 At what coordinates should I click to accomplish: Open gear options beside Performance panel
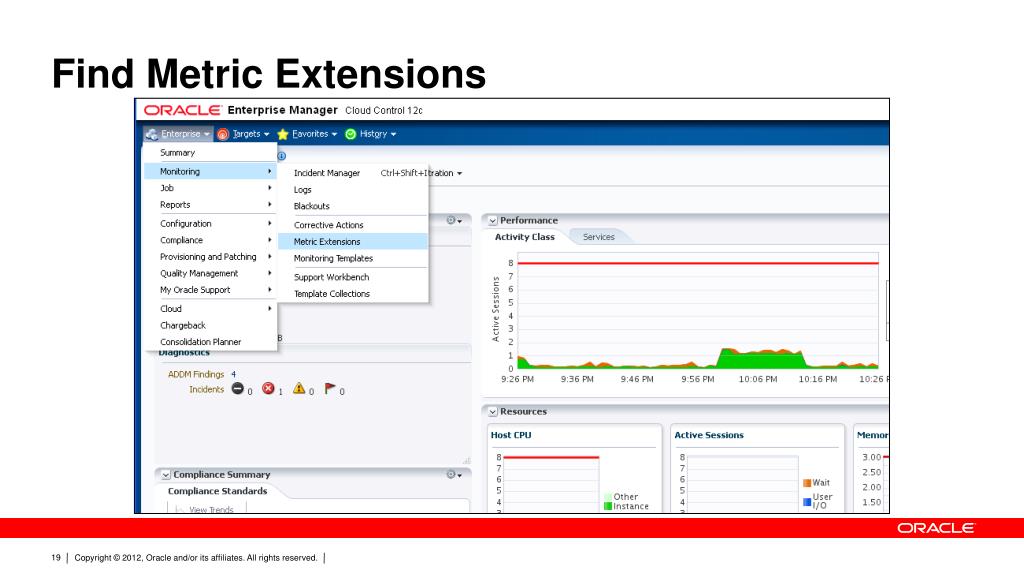(454, 221)
